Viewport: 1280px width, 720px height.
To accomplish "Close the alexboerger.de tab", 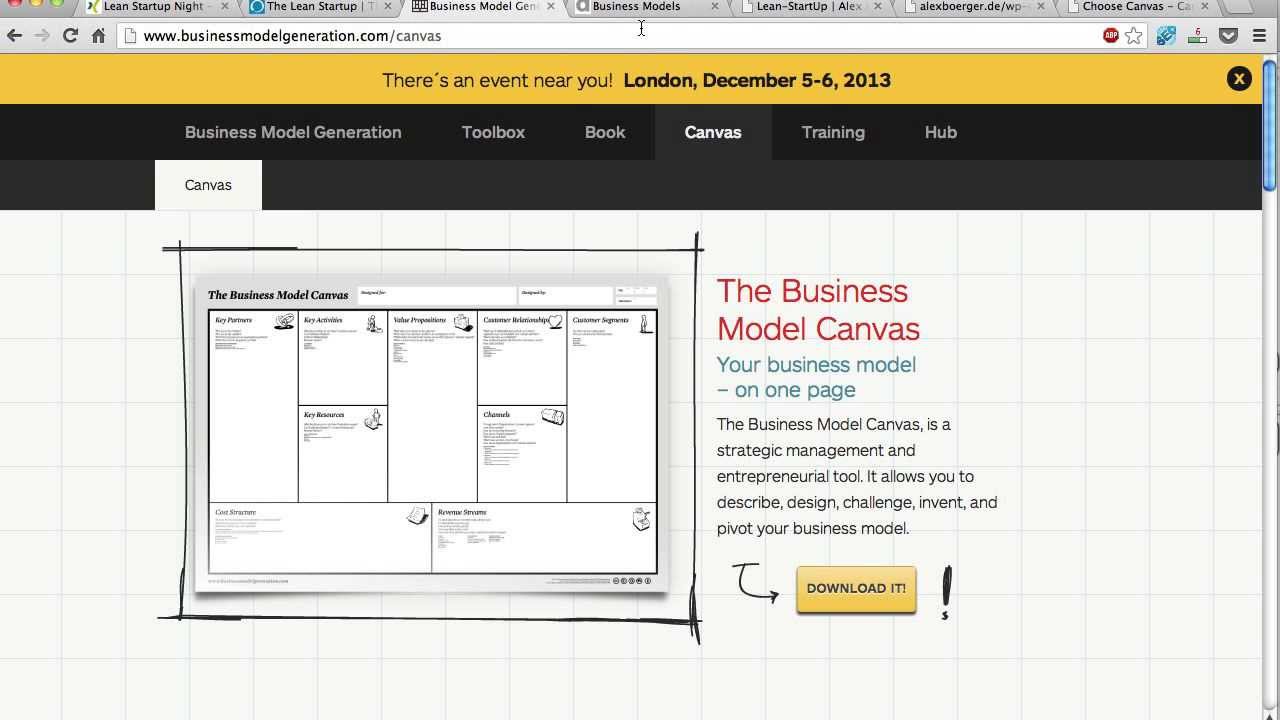I will pos(1041,6).
